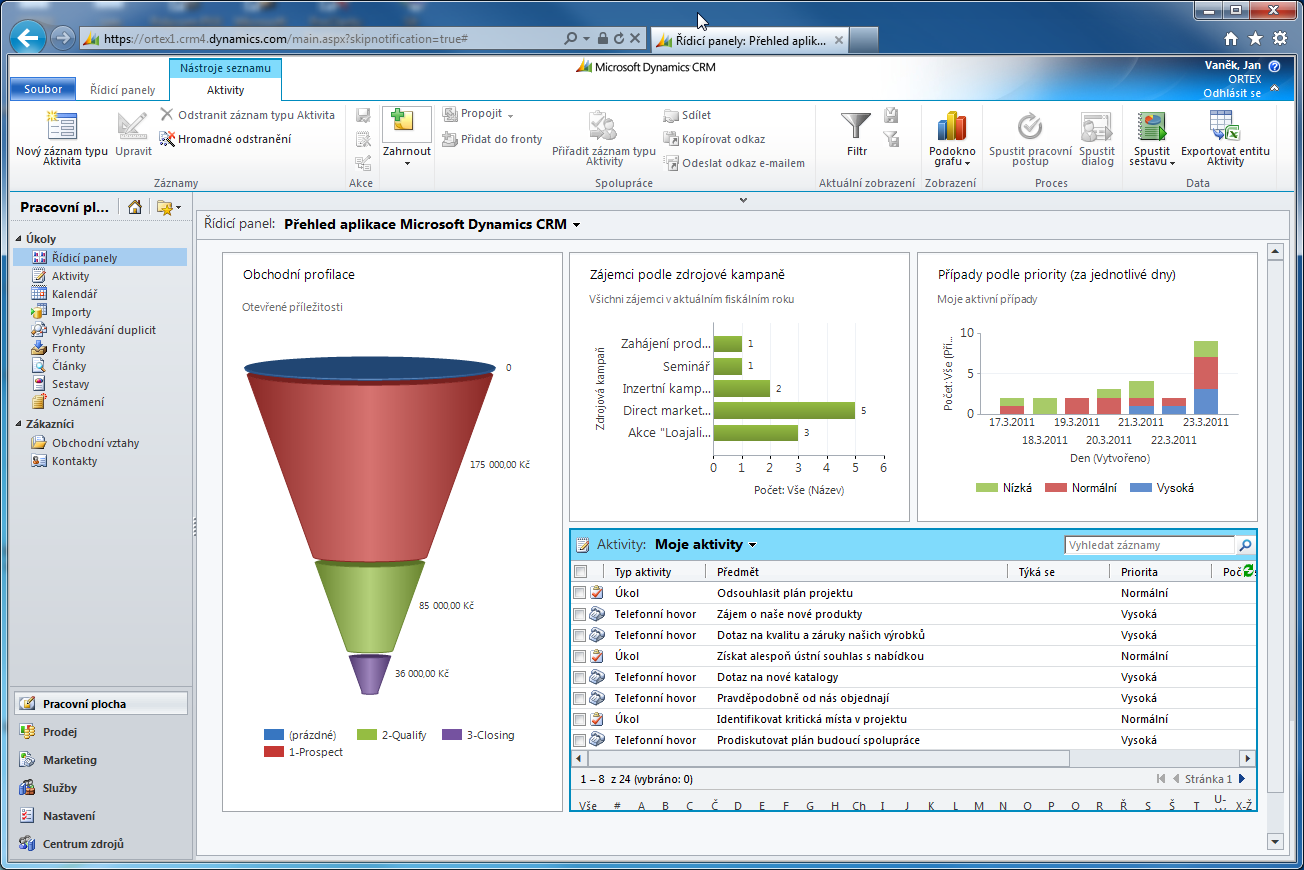Check the row Dotaz na nové katalogy

click(x=580, y=677)
